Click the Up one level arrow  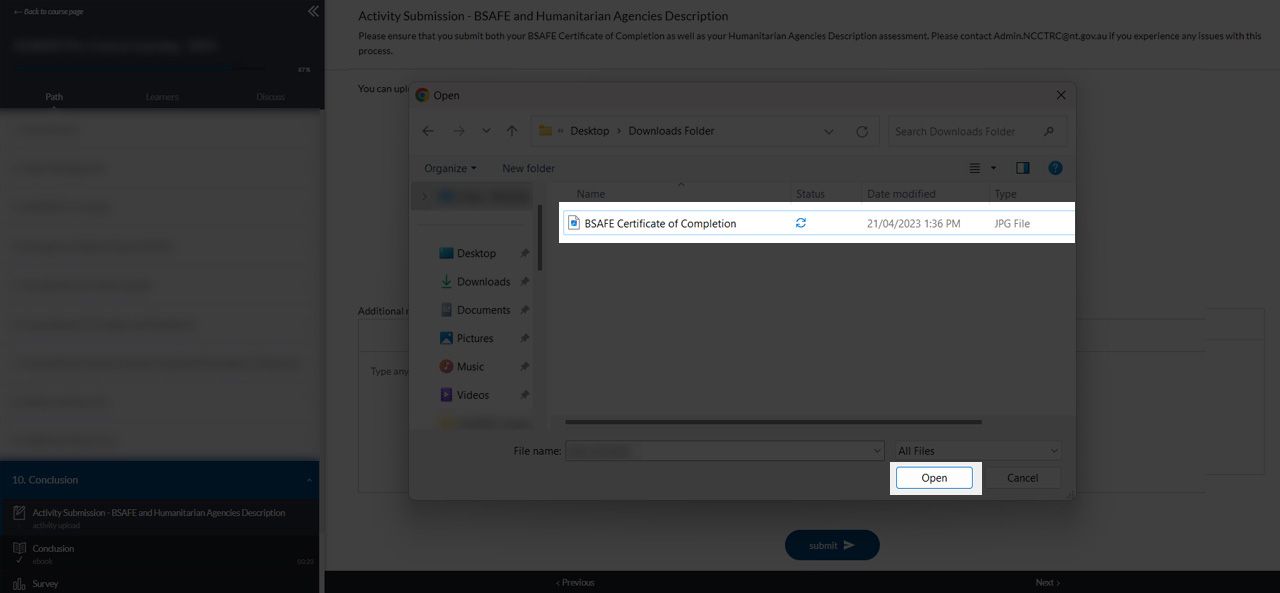[512, 131]
